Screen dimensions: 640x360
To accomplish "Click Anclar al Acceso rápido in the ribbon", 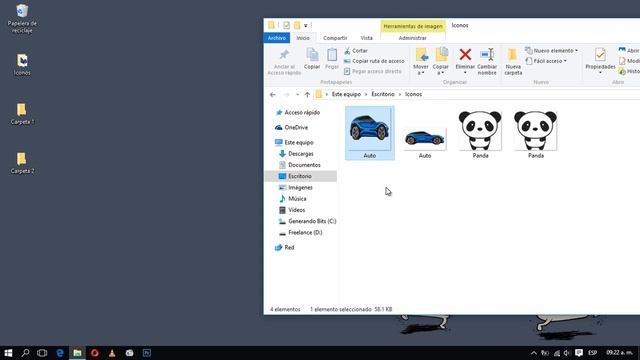I will (284, 62).
